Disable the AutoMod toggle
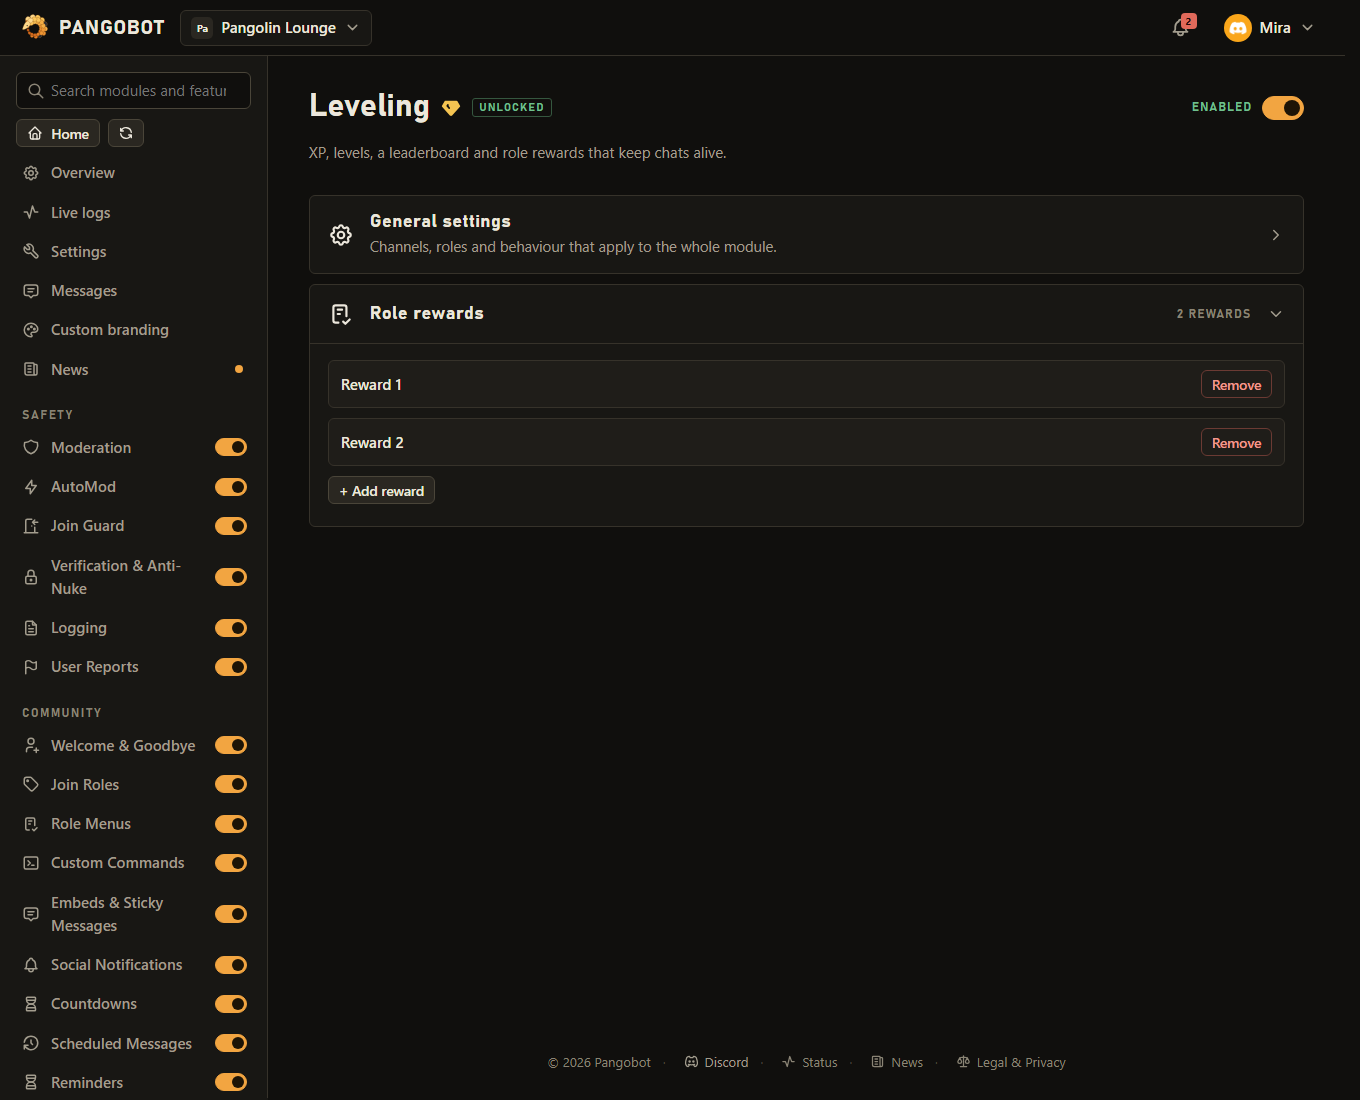This screenshot has height=1100, width=1360. pyautogui.click(x=231, y=487)
